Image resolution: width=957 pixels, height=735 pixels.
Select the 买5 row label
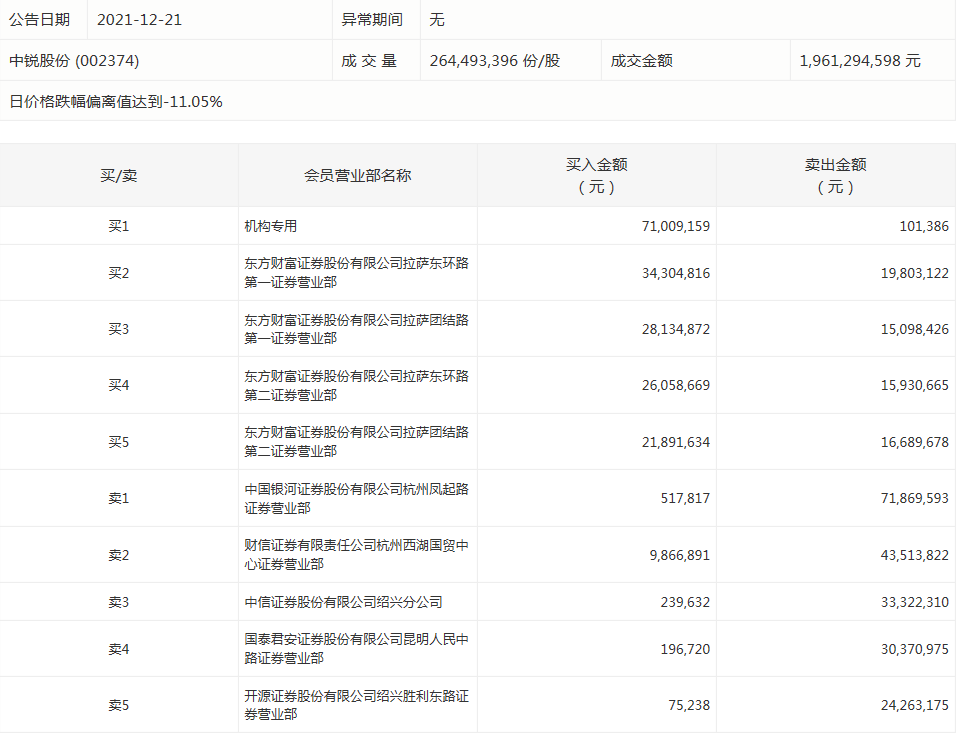coord(118,442)
